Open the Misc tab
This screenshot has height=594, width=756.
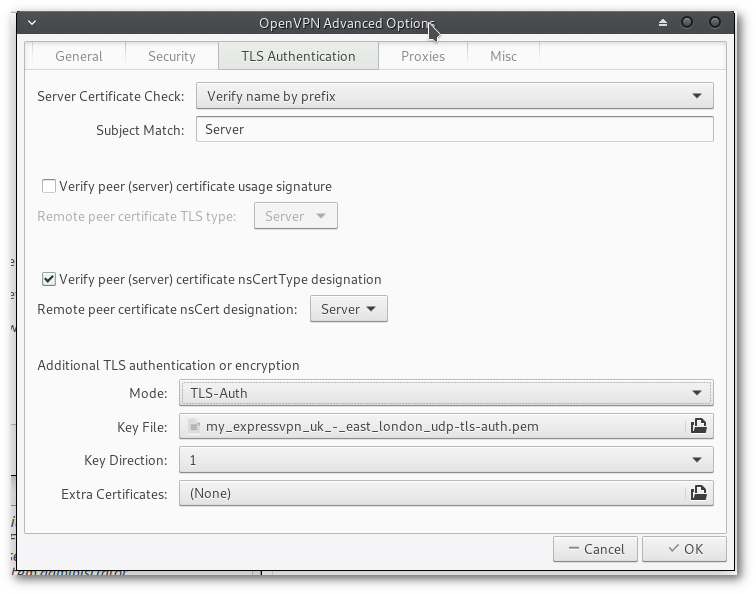click(503, 56)
